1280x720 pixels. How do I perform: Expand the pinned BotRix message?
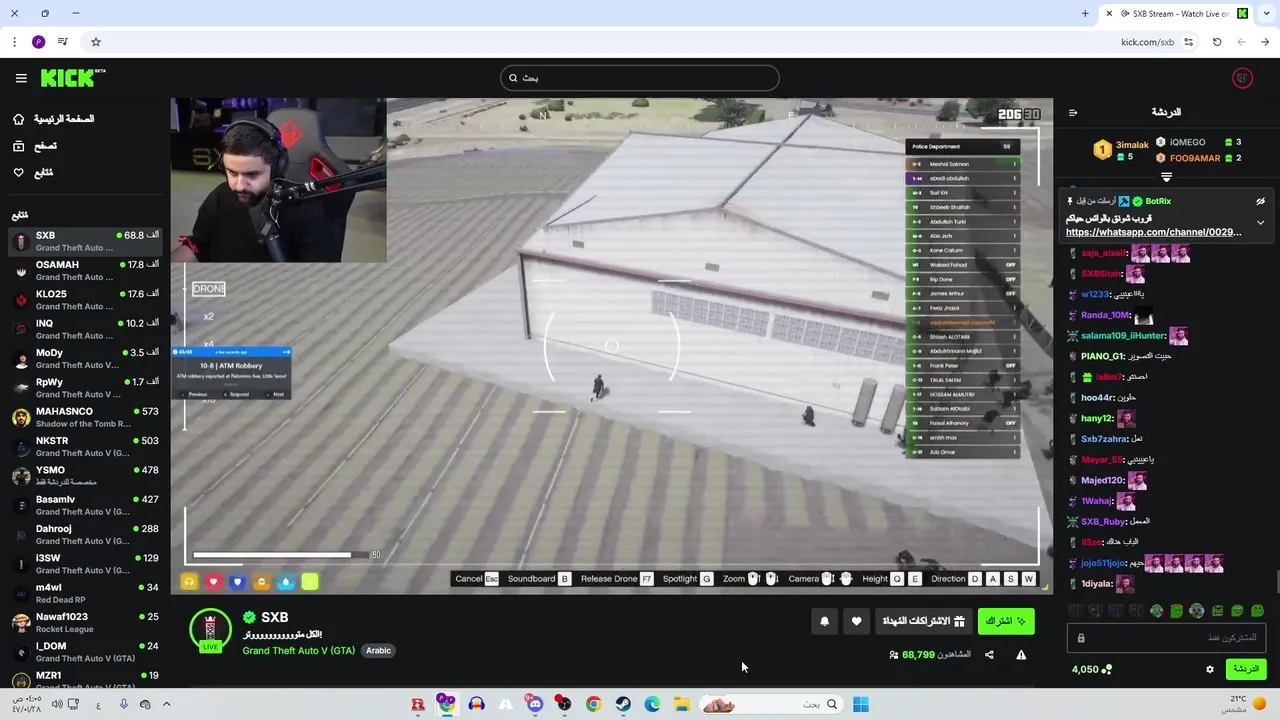click(1260, 222)
